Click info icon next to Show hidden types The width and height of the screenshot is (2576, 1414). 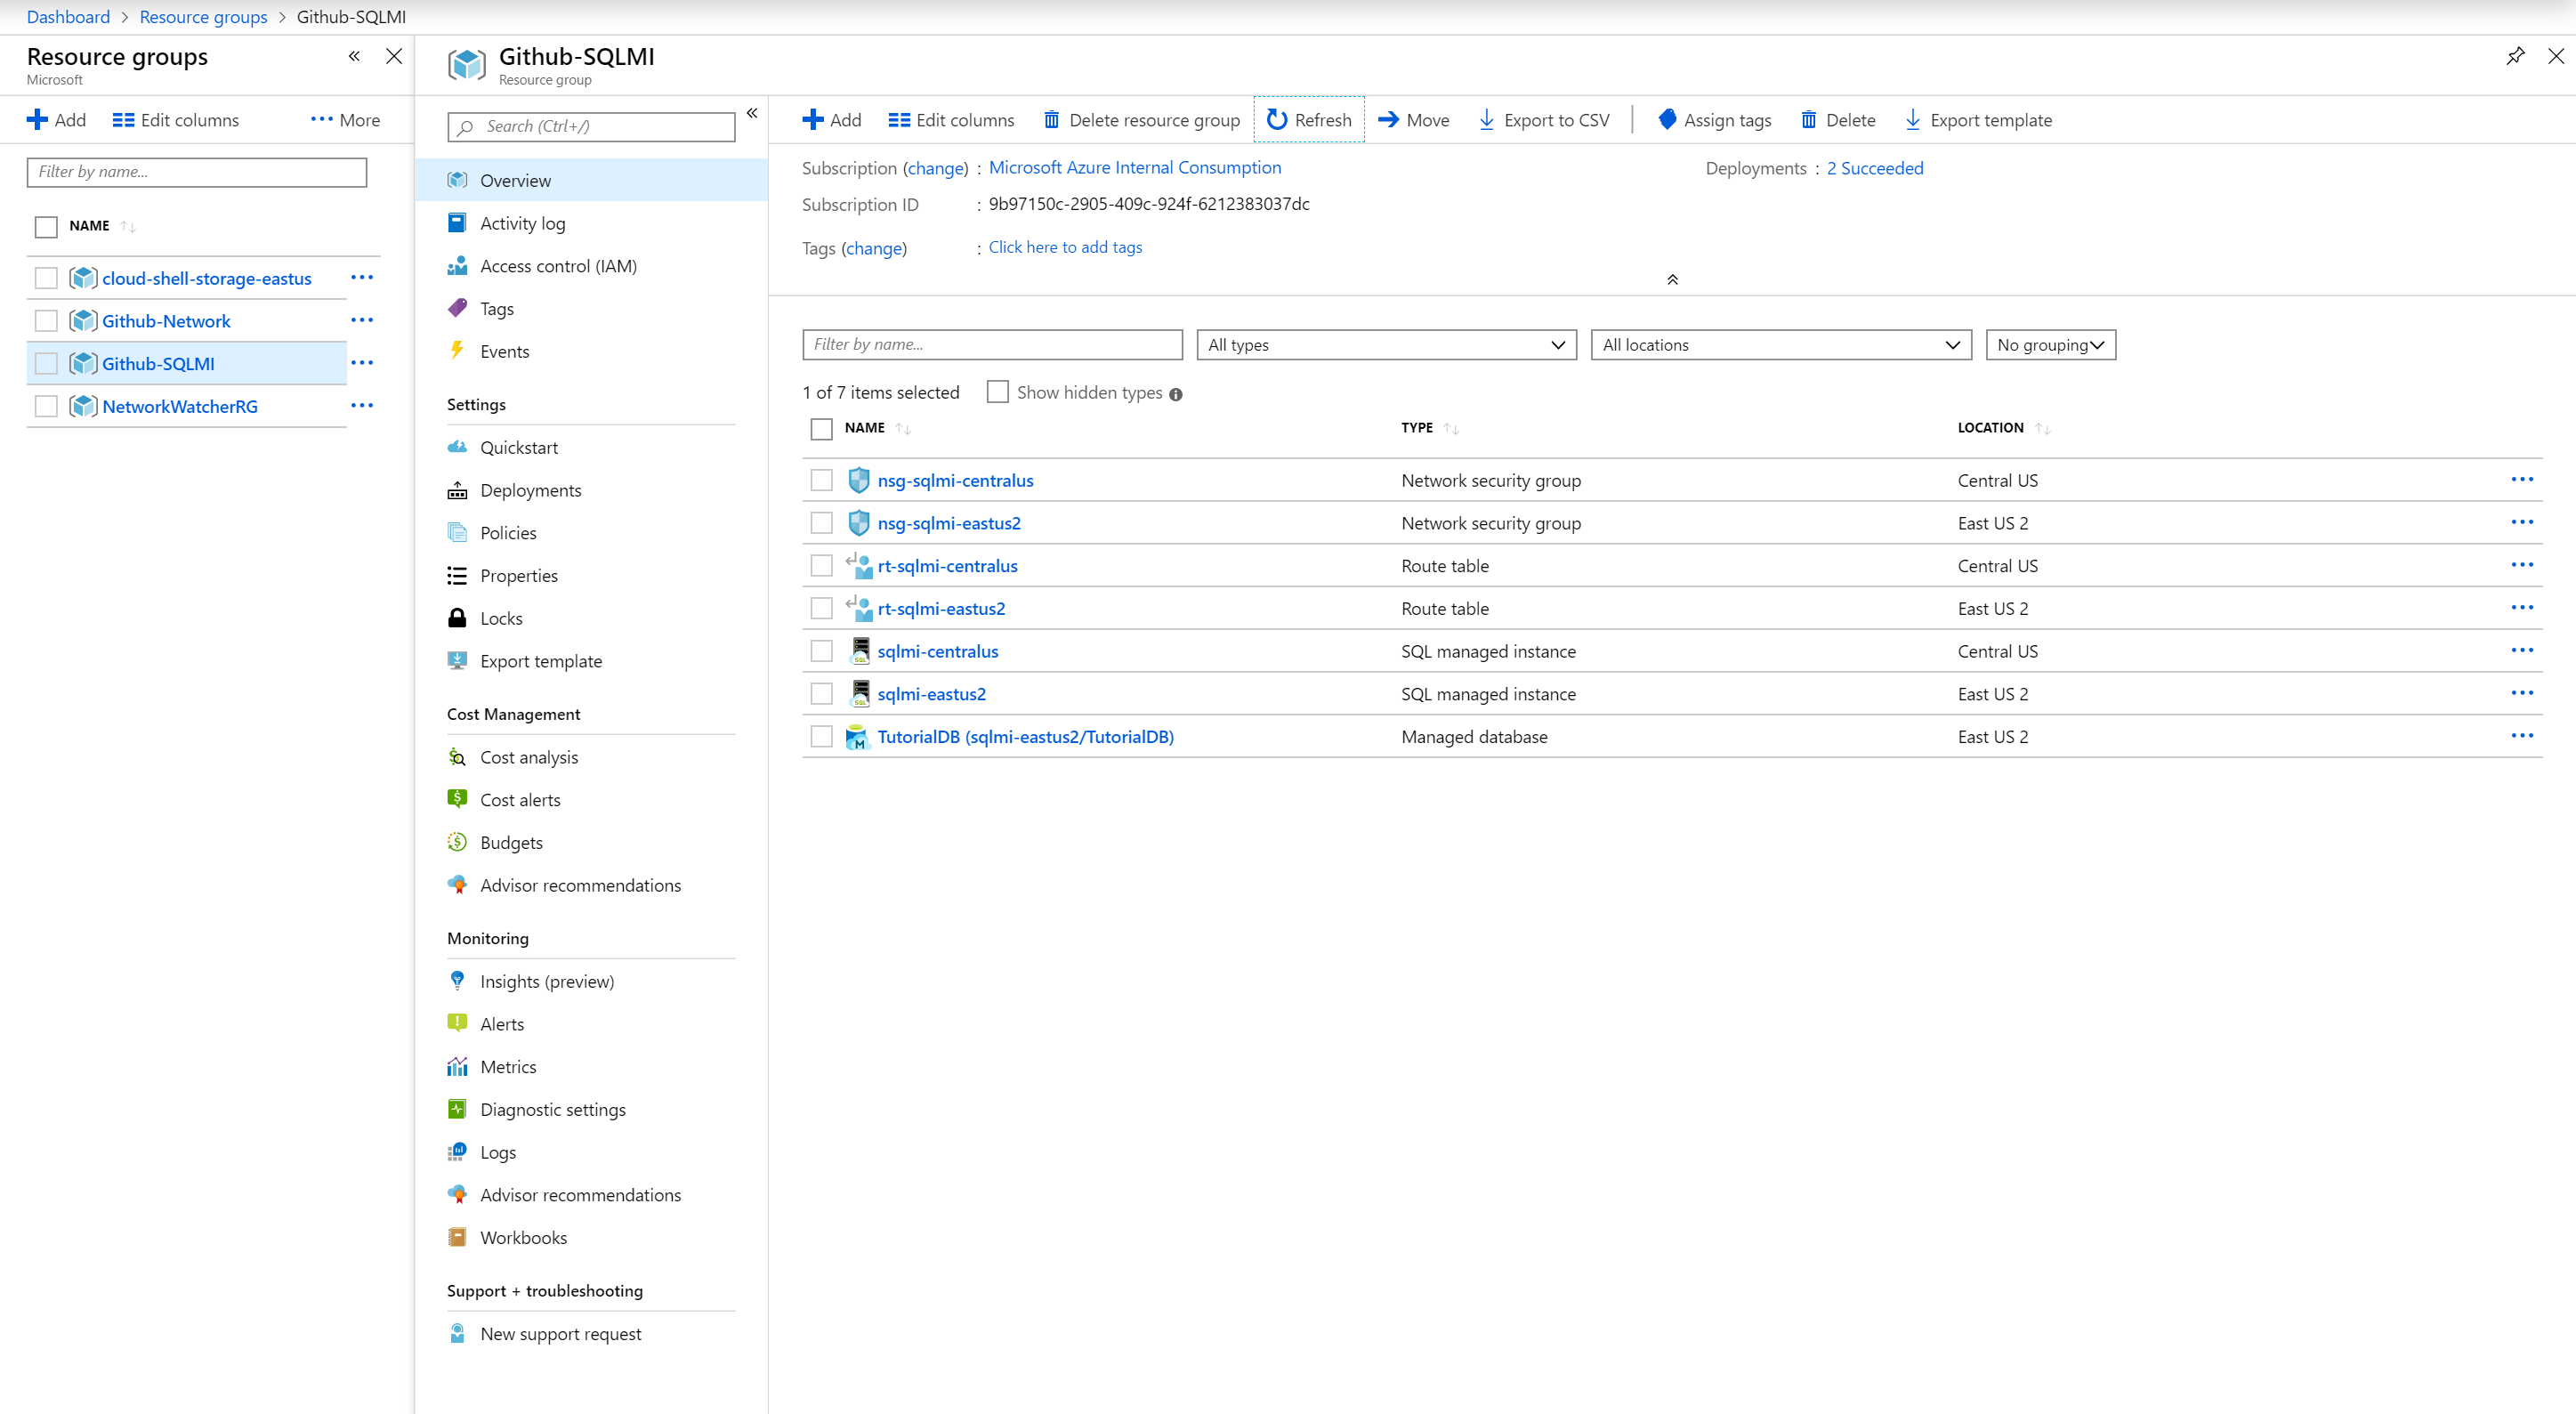(x=1175, y=394)
